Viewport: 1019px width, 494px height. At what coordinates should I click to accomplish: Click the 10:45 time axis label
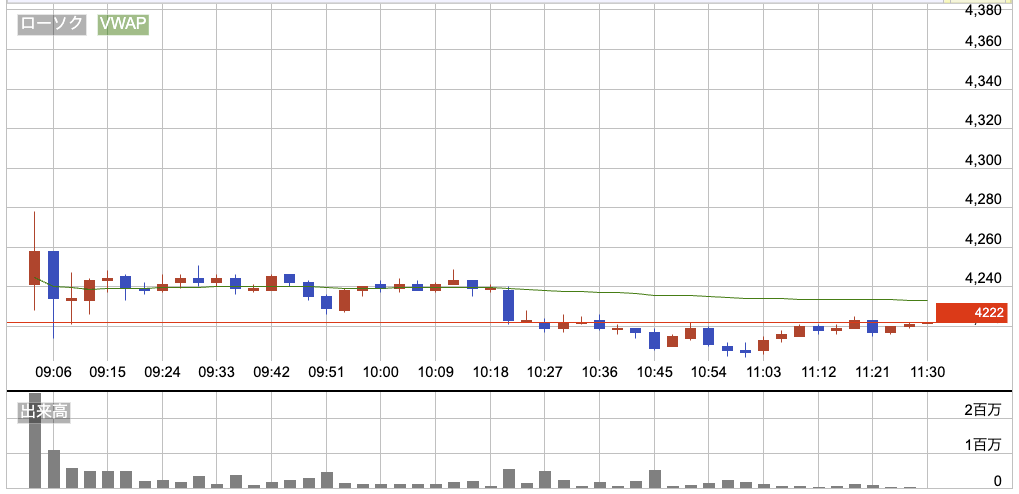[654, 372]
